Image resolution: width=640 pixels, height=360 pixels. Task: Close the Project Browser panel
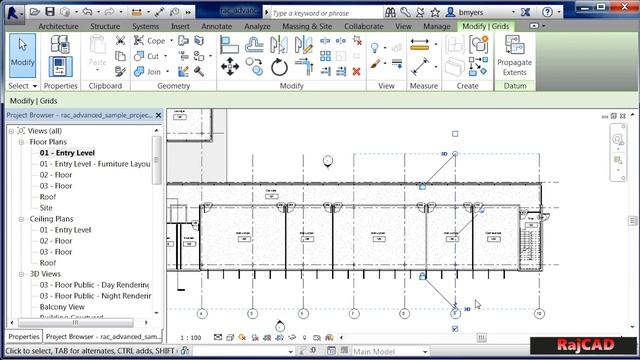point(158,116)
